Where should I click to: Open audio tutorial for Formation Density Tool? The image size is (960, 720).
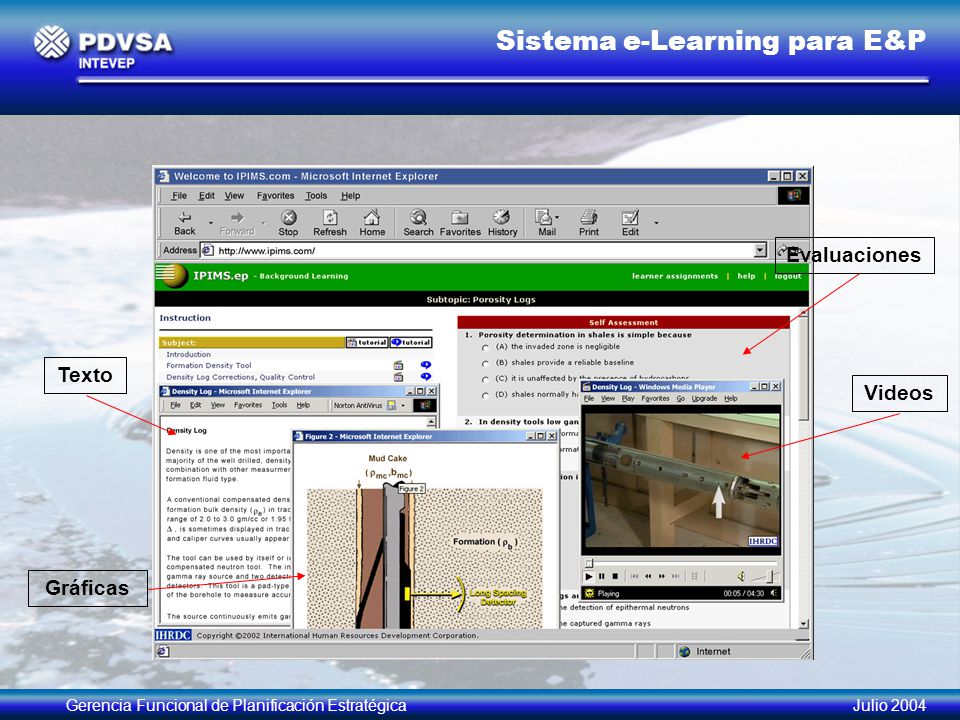point(426,366)
